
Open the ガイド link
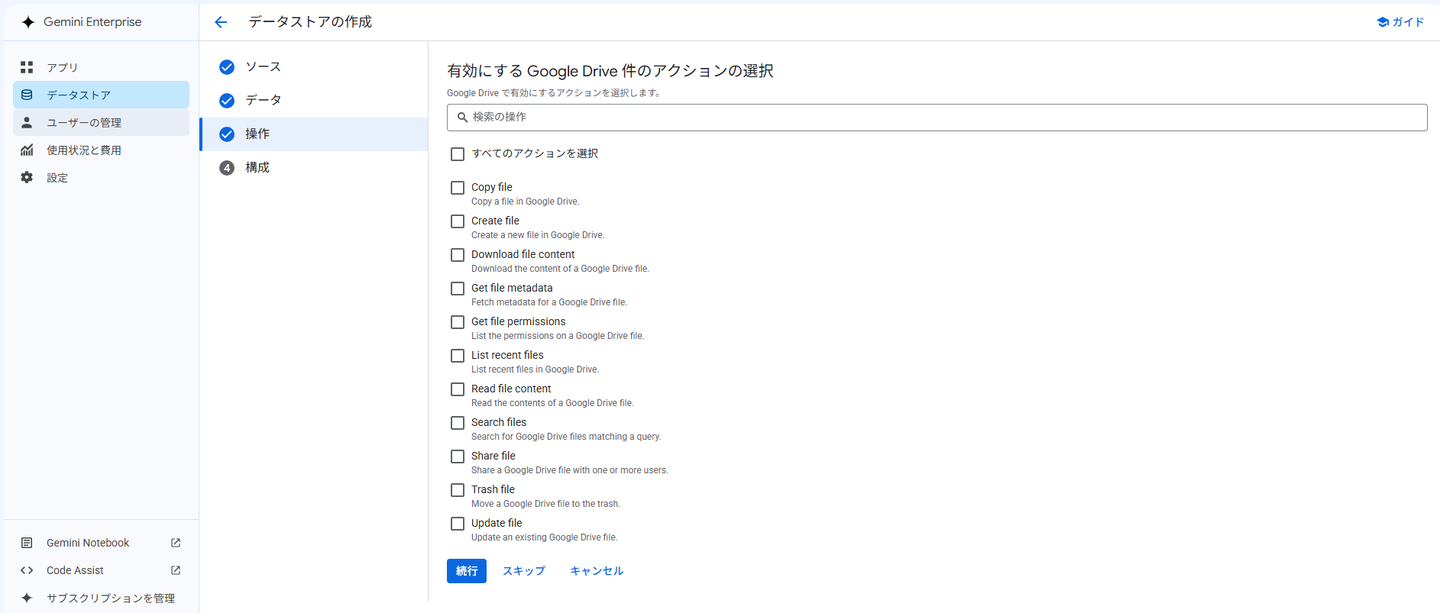1400,22
